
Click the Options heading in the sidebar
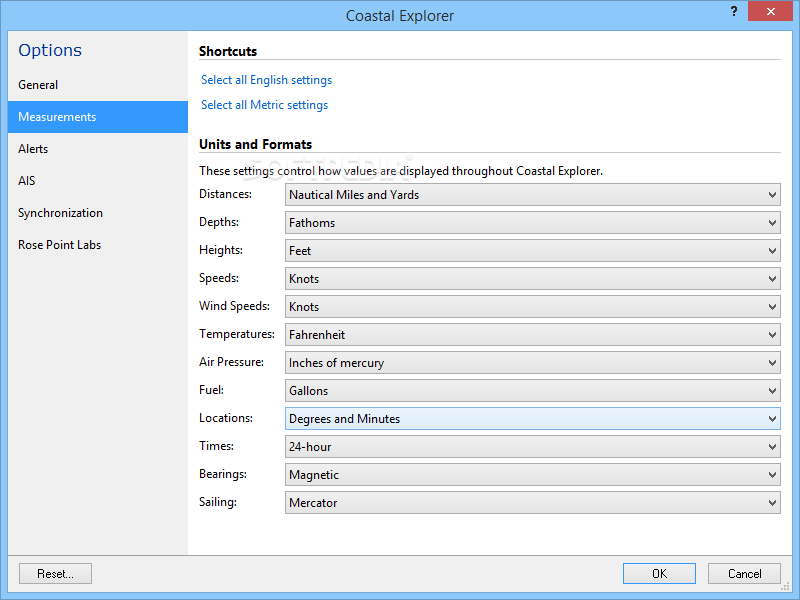tap(50, 50)
